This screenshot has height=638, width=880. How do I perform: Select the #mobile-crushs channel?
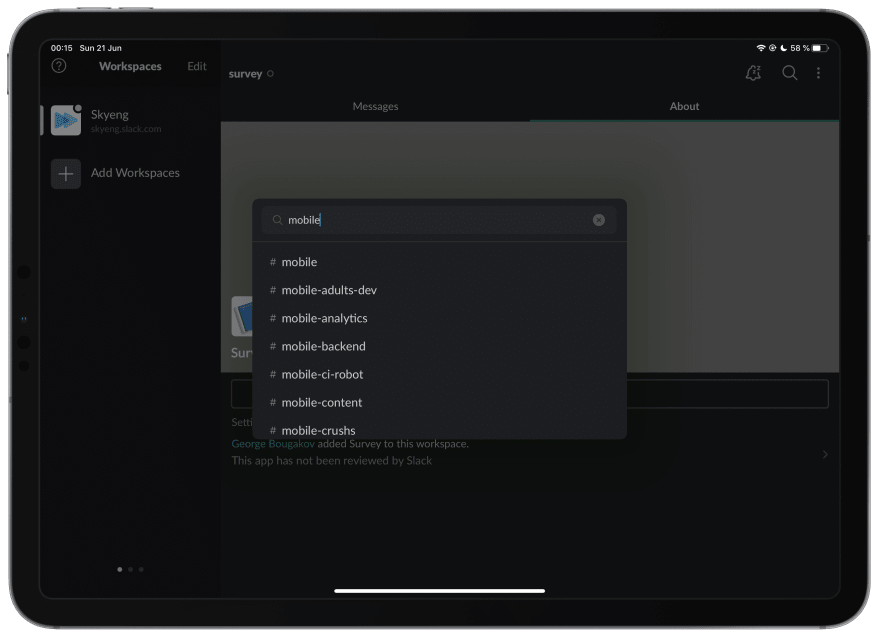pos(439,429)
